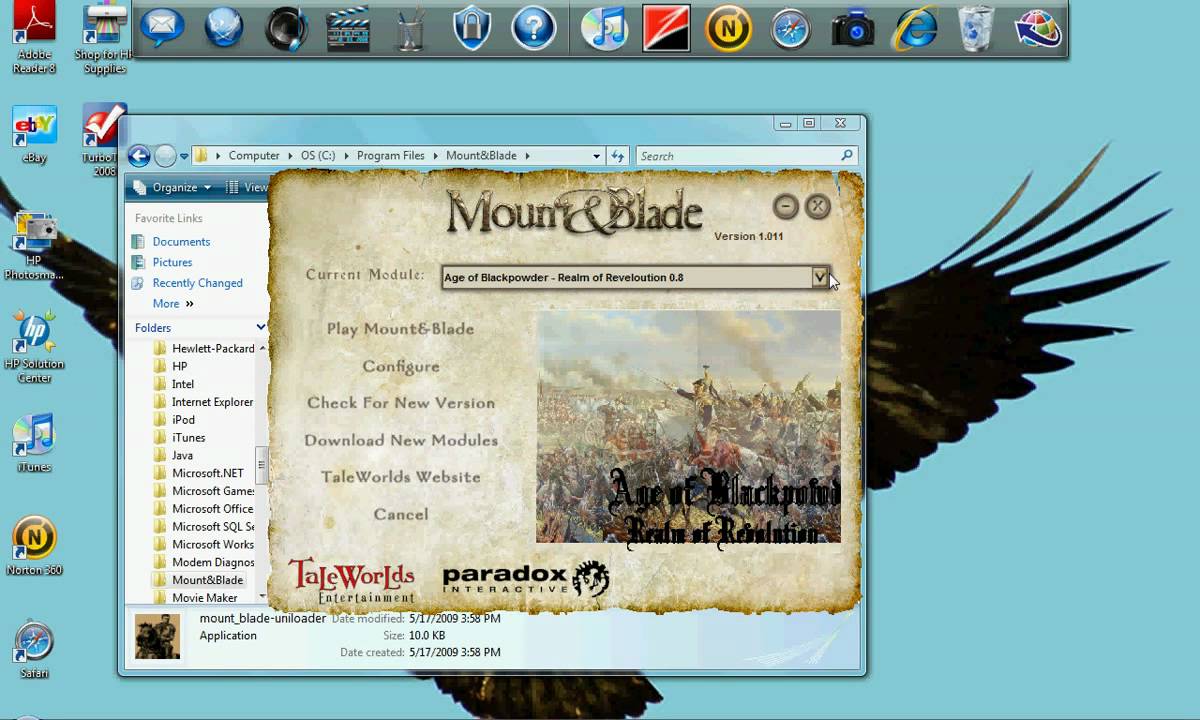Screen dimensions: 1200x720
Task: Open the Views toolbar button
Action: 247,187
